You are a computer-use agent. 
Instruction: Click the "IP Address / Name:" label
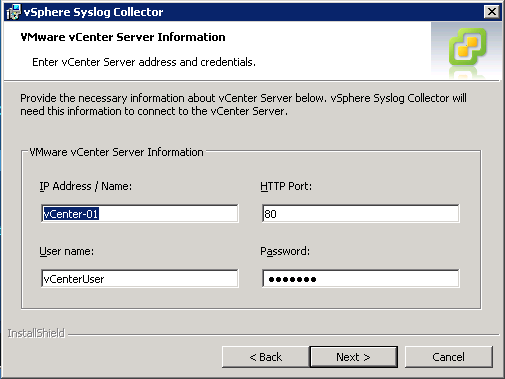click(x=86, y=186)
